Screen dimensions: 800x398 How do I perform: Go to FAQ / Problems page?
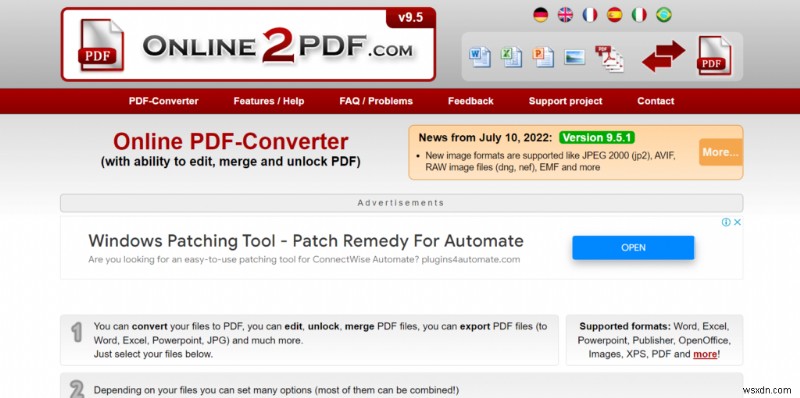(376, 101)
